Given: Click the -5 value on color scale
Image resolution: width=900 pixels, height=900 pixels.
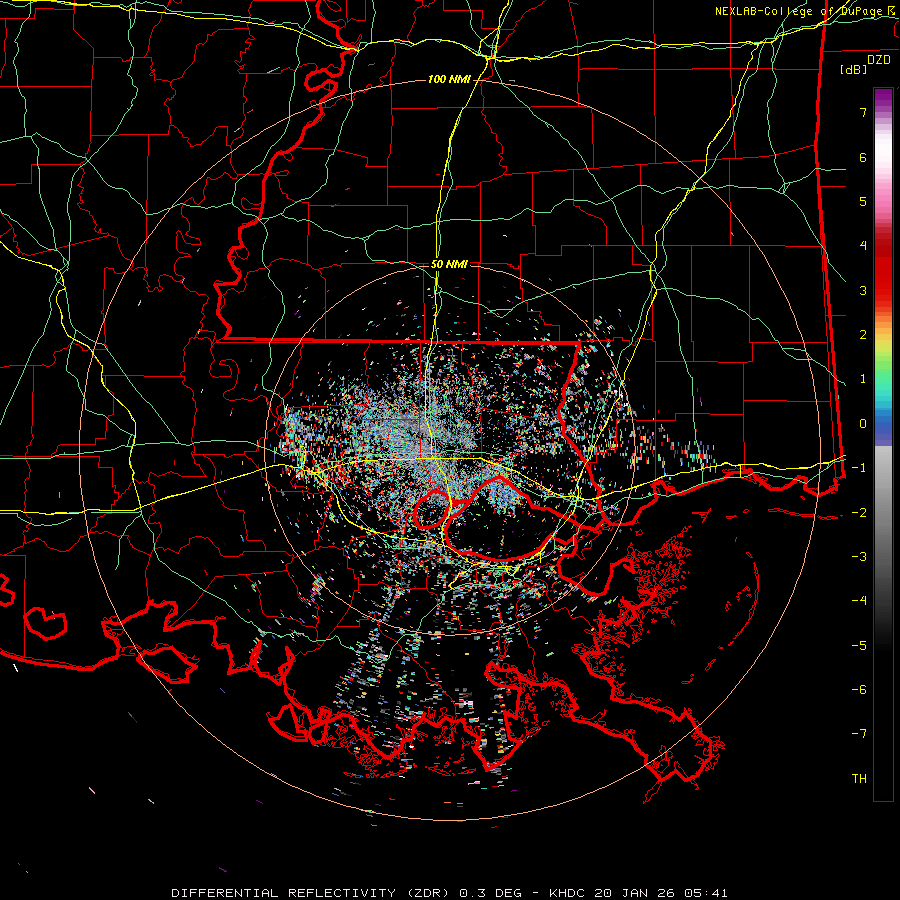Looking at the screenshot, I should click(x=859, y=646).
